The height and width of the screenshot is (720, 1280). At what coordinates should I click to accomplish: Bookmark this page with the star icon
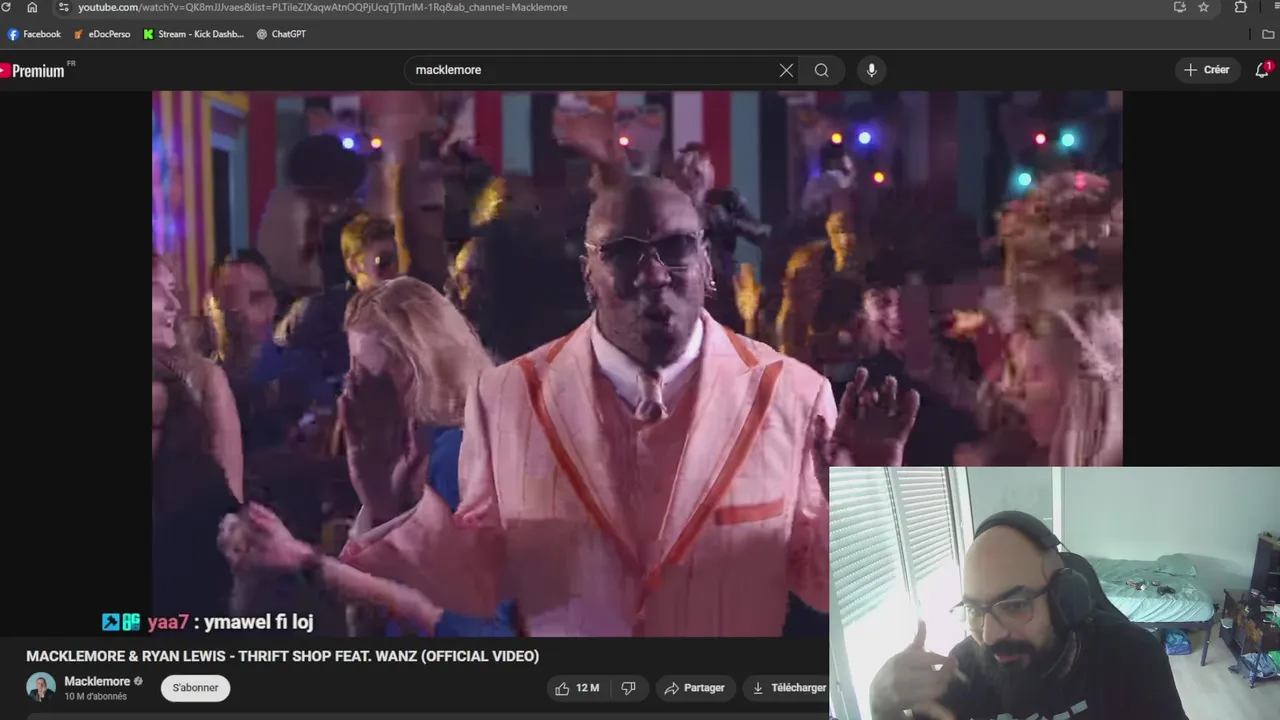coord(1204,7)
